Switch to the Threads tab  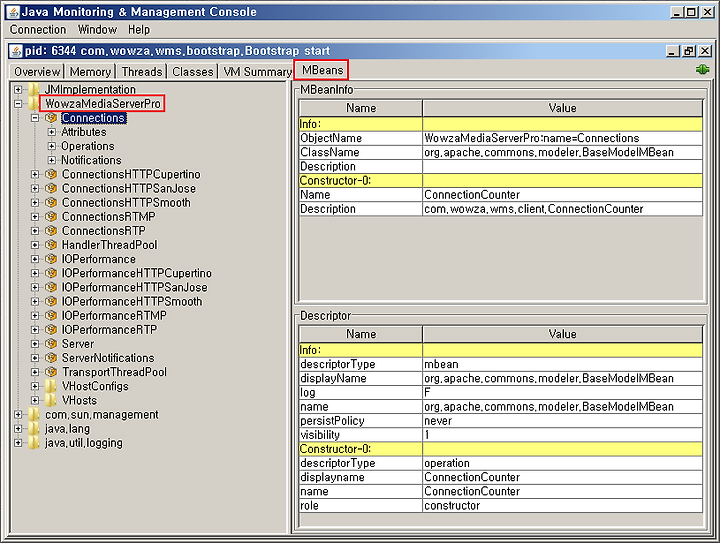pos(141,72)
